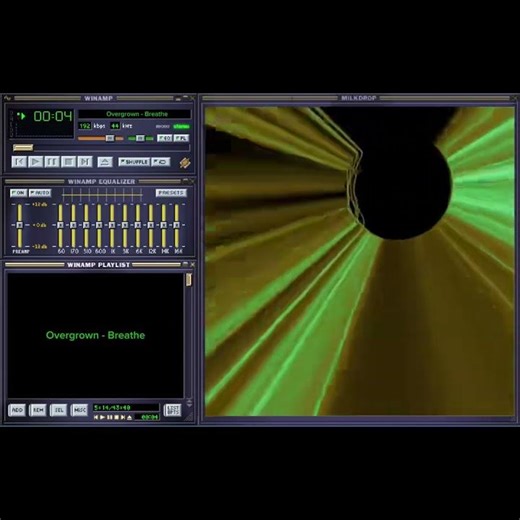Toggle the equalizer AUTO button
Image resolution: width=520 pixels, height=520 pixels.
tap(40, 193)
